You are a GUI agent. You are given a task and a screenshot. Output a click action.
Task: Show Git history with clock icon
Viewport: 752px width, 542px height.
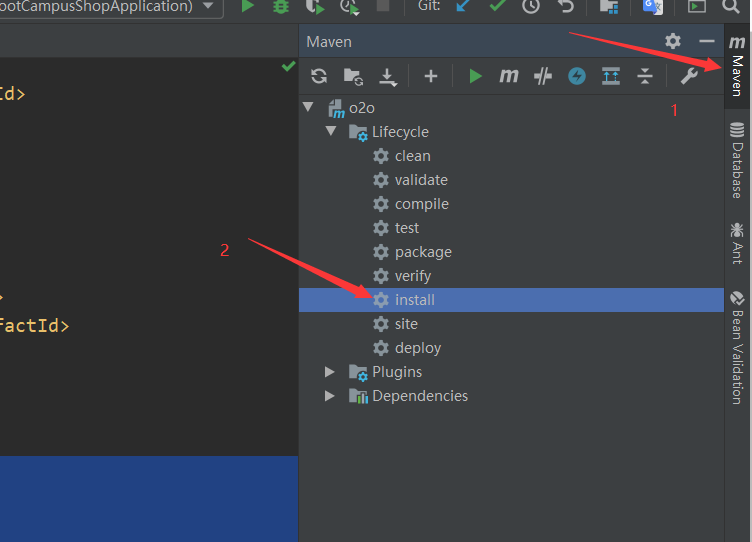(531, 6)
